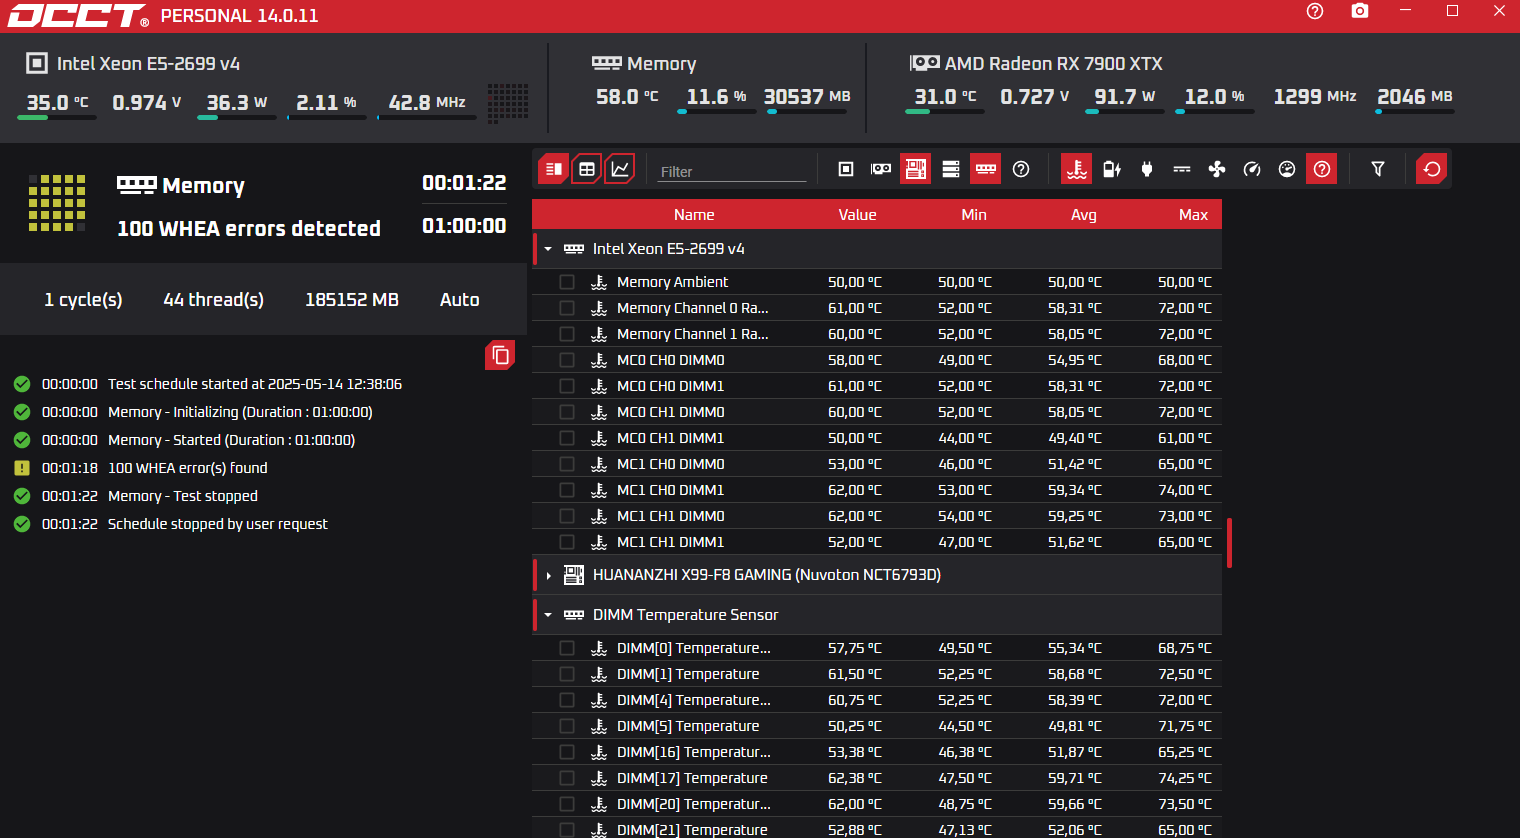Switch monitoring to table view layout
The width and height of the screenshot is (1520, 838).
point(587,169)
